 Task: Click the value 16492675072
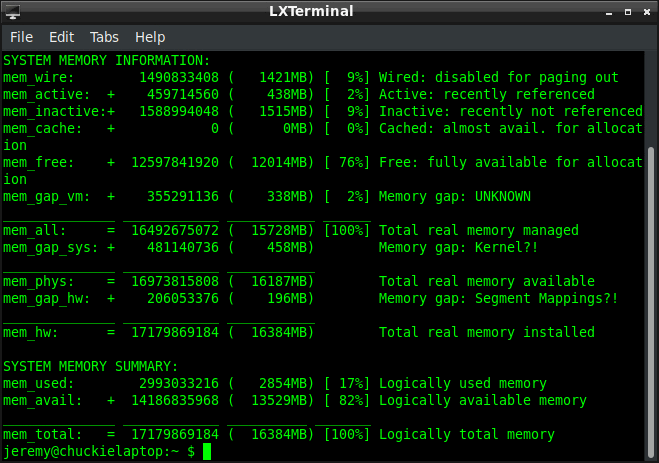(175, 230)
